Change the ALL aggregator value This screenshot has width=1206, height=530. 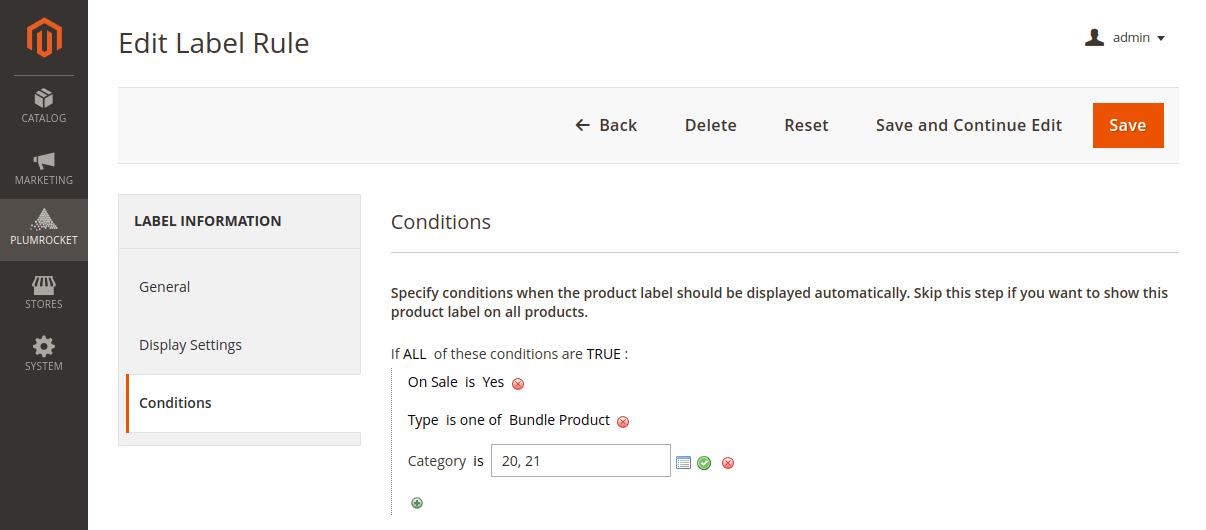(415, 354)
